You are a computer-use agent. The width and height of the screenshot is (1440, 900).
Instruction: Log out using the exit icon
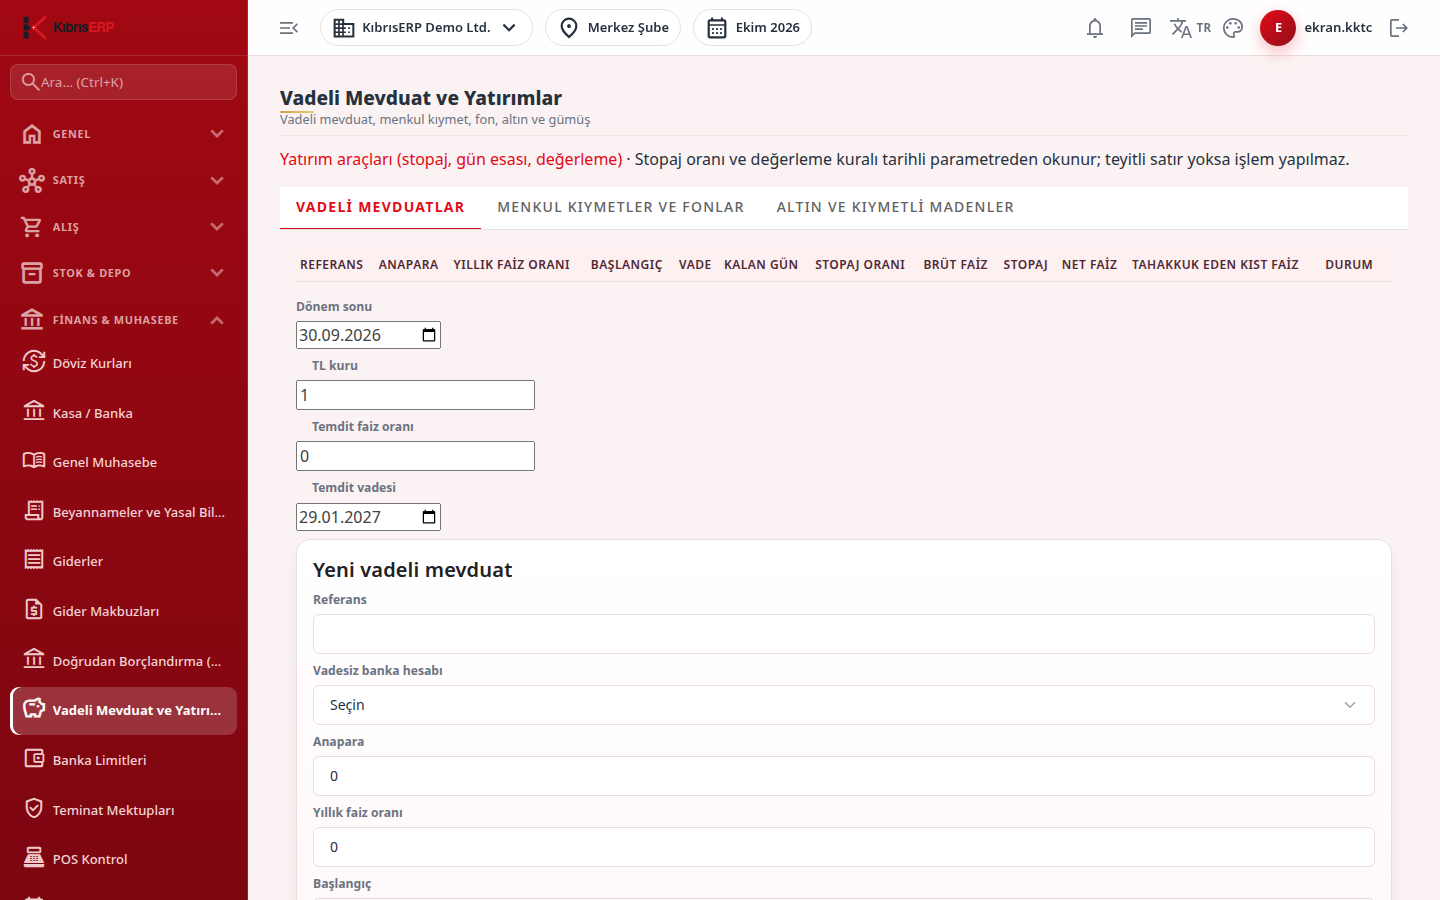coord(1399,28)
